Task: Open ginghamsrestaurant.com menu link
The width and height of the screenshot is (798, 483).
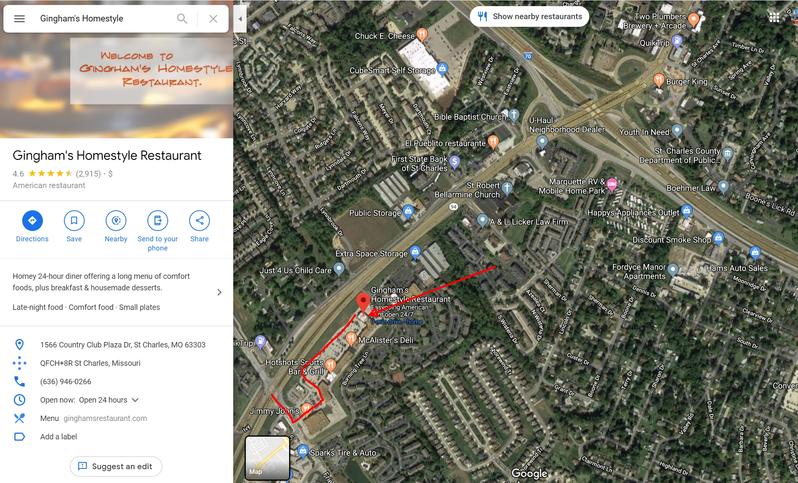Action: (105, 418)
